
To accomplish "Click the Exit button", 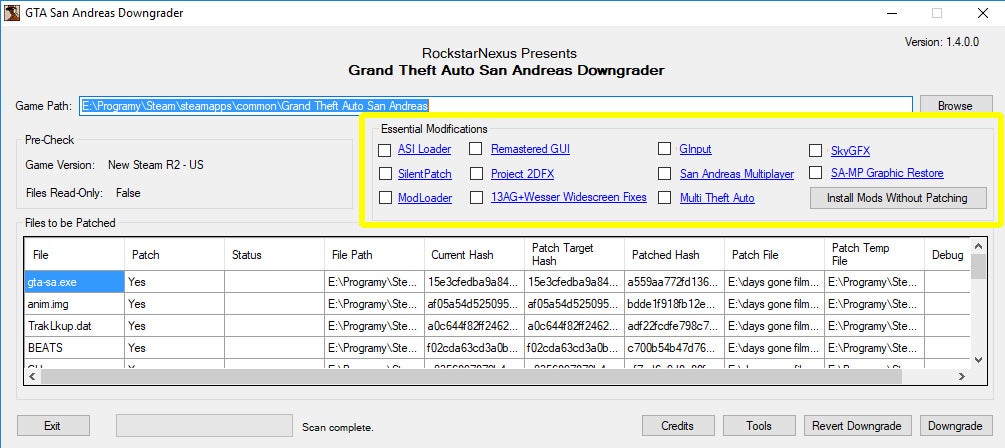I will point(53,426).
